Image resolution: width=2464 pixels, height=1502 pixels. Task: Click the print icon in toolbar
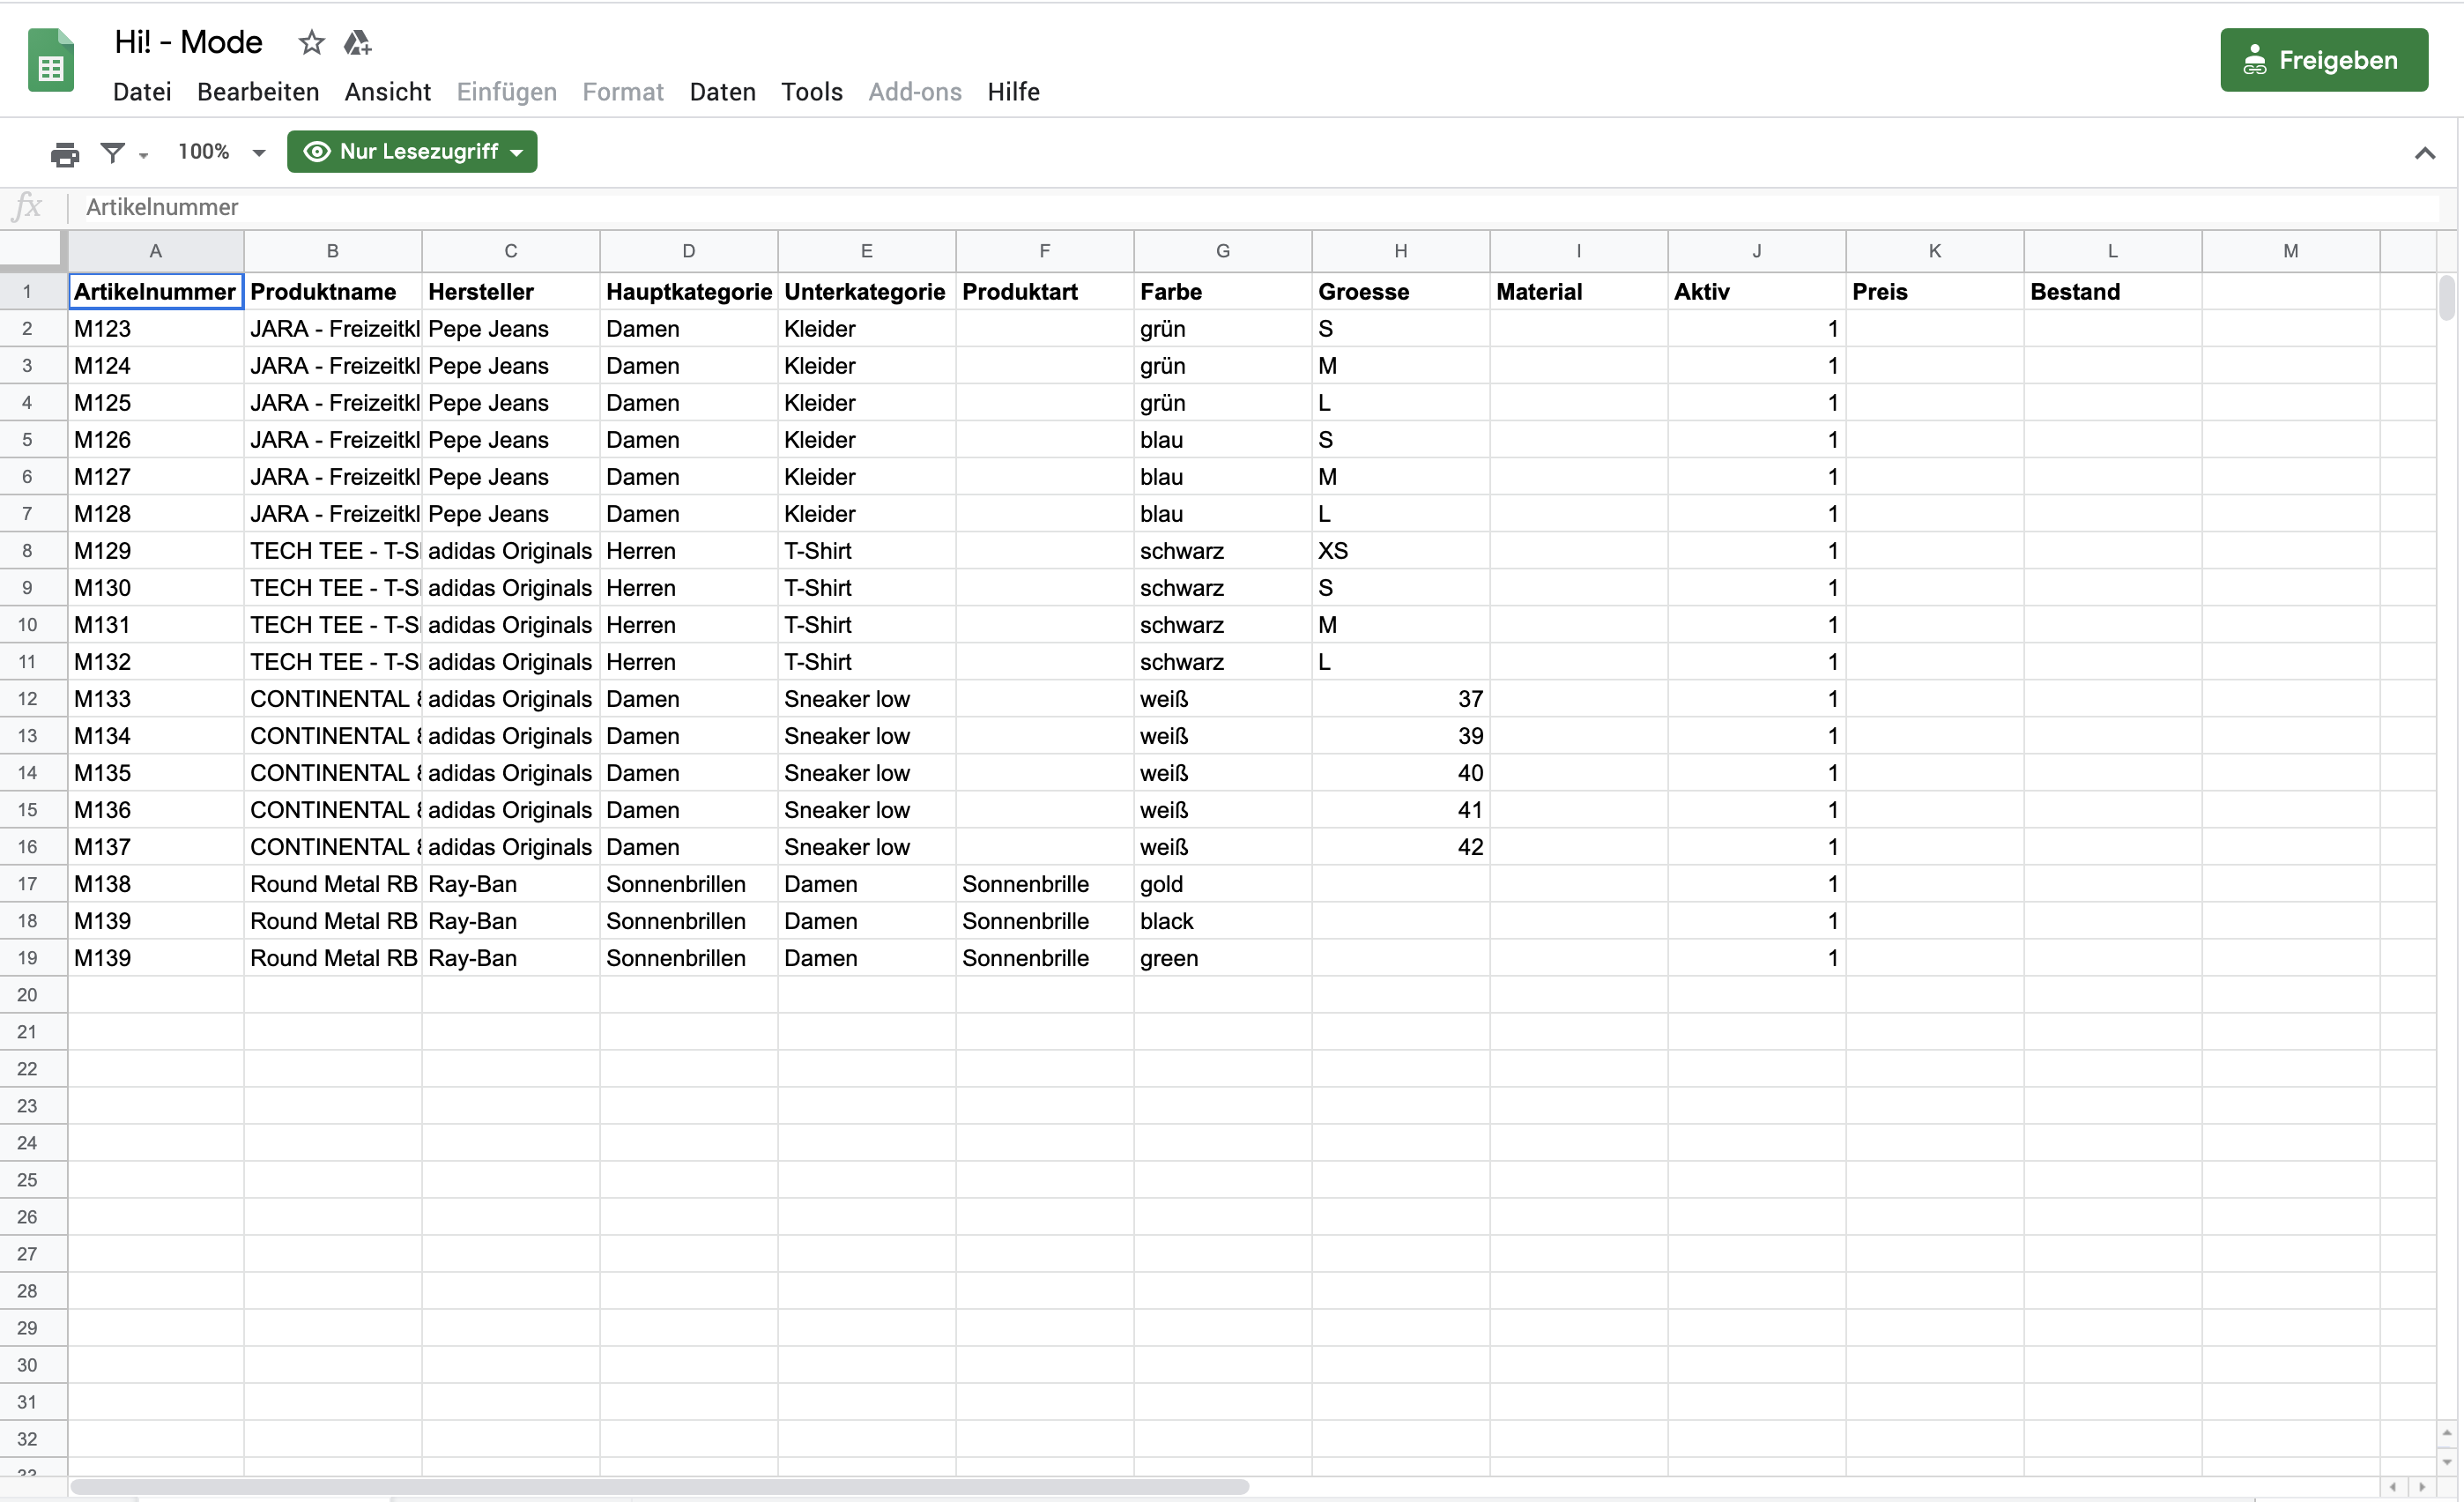(x=64, y=153)
